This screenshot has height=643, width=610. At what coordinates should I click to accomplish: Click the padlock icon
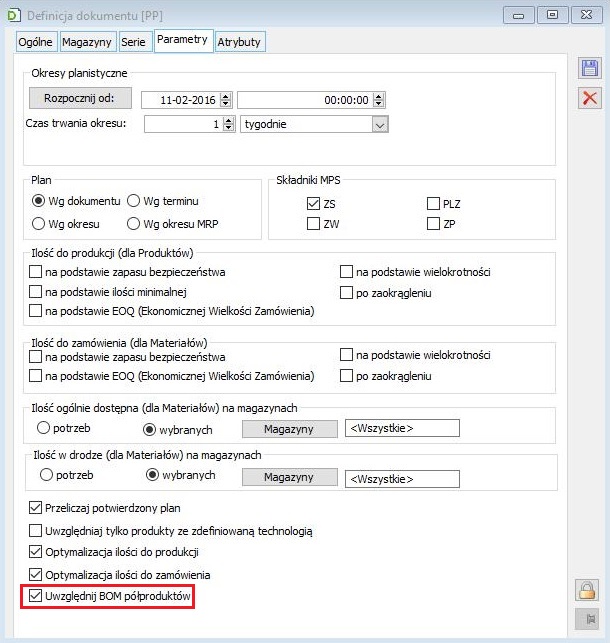tap(587, 590)
